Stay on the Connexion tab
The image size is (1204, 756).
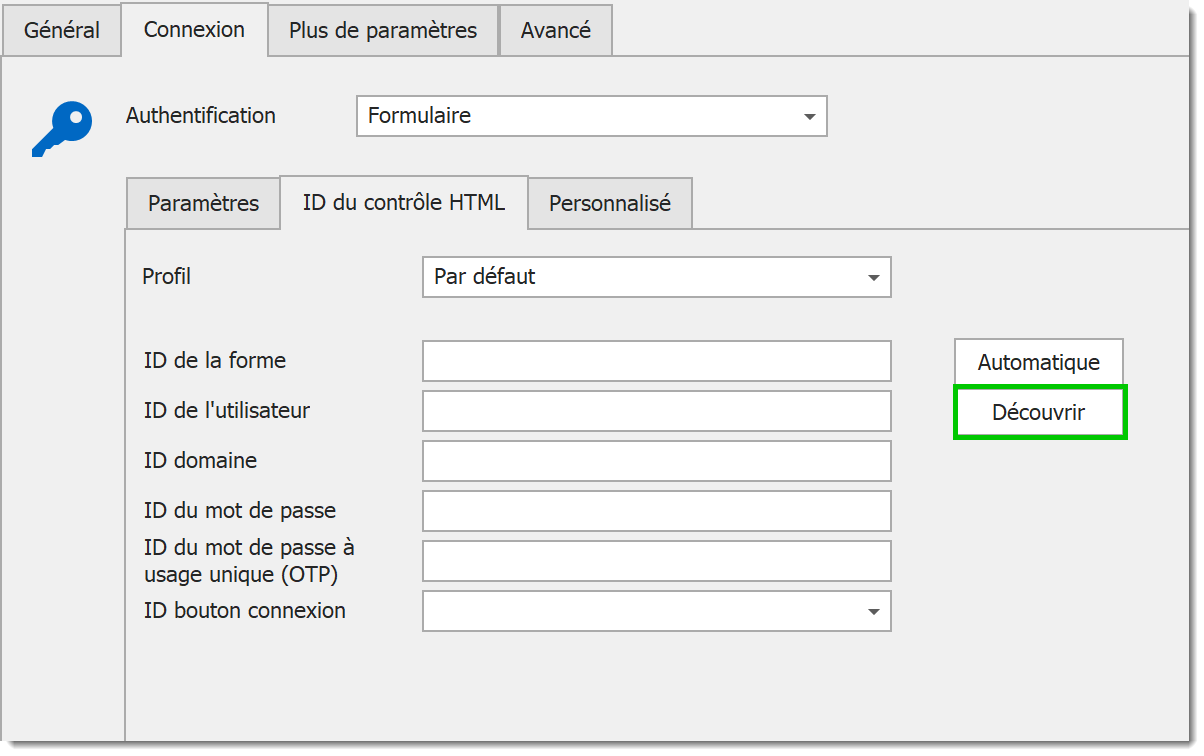(194, 30)
